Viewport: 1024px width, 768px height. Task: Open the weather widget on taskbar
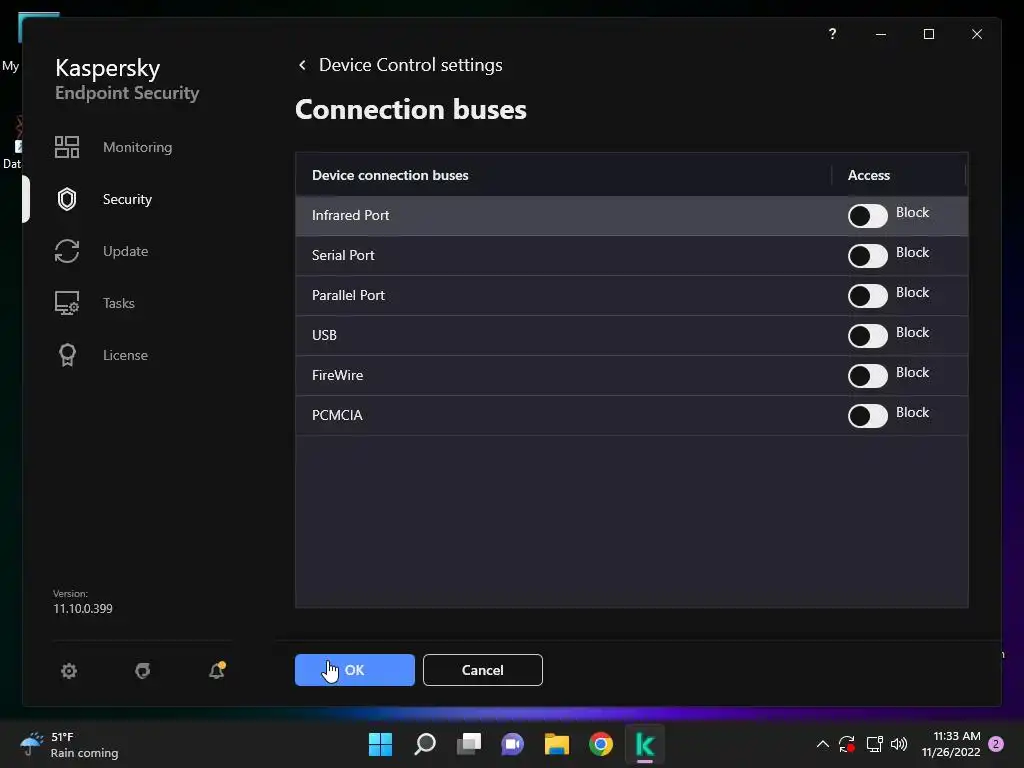tap(69, 744)
